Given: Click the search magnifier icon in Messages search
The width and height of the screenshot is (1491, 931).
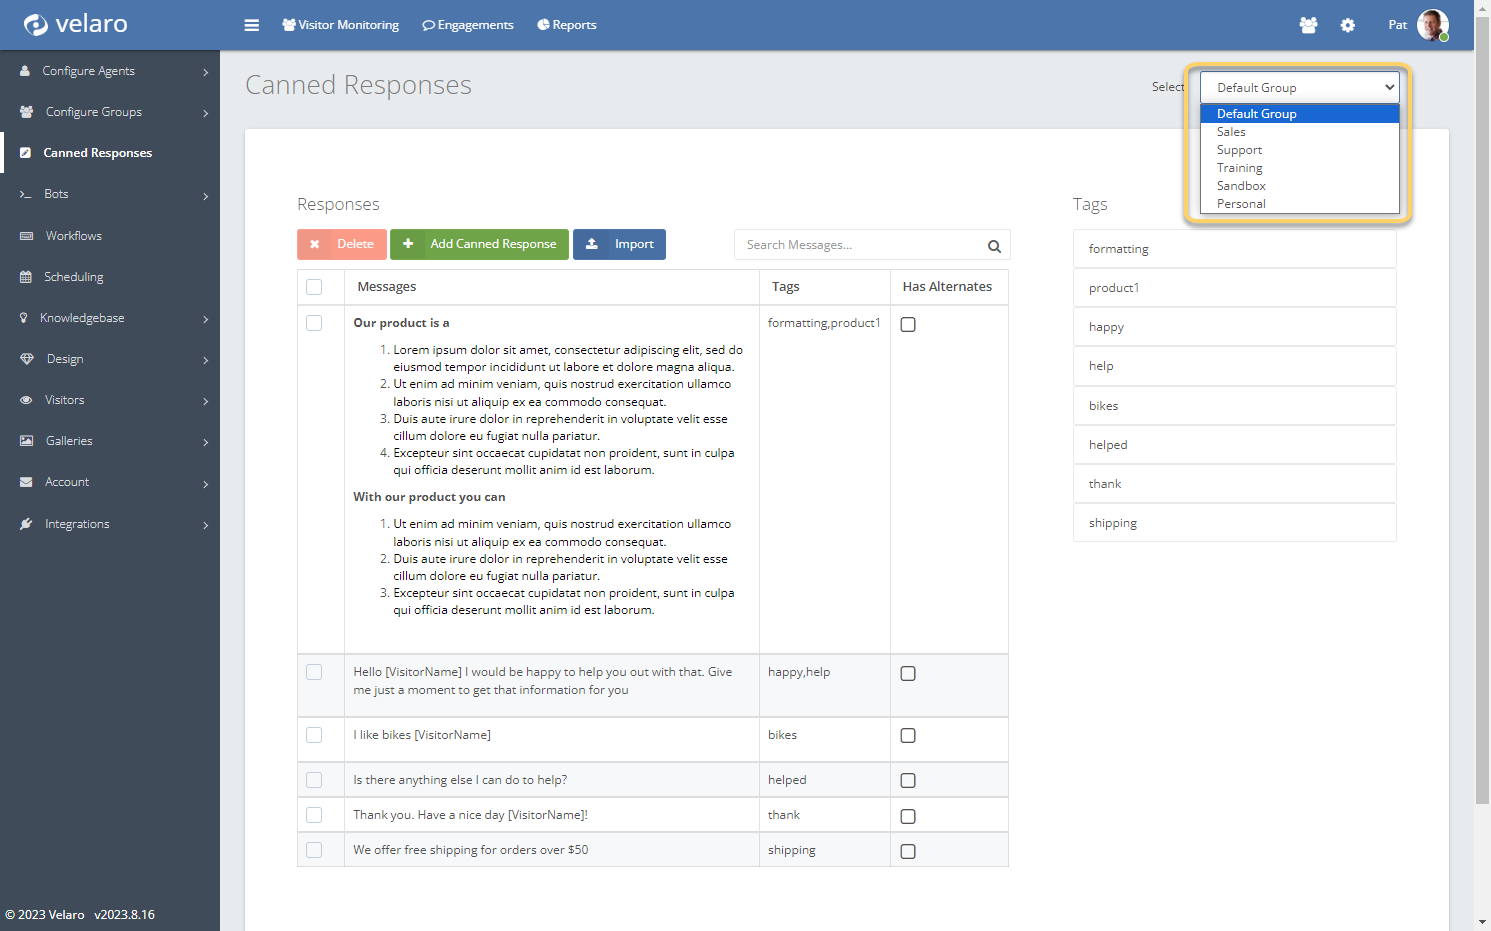Looking at the screenshot, I should (x=994, y=246).
